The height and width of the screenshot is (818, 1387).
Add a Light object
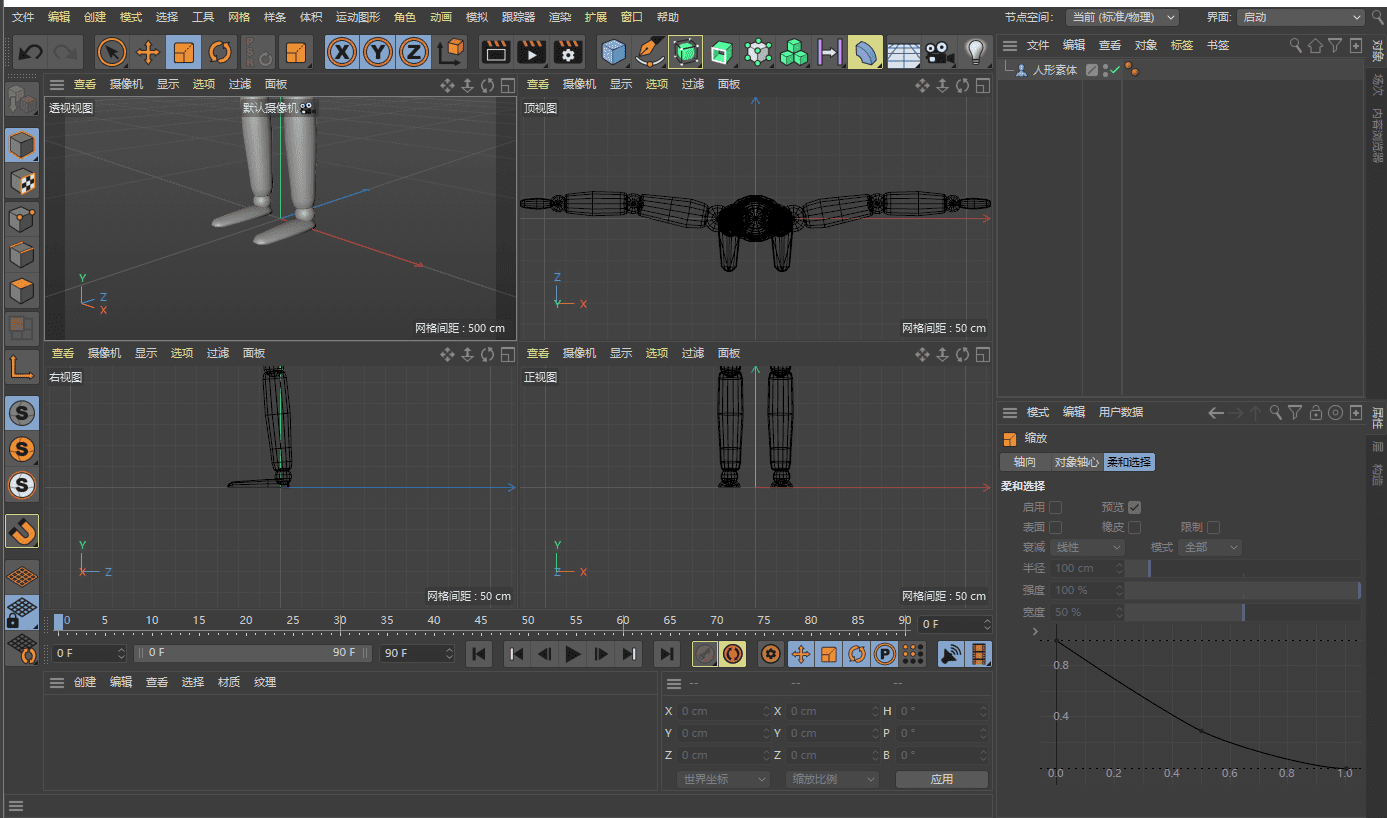(x=976, y=52)
